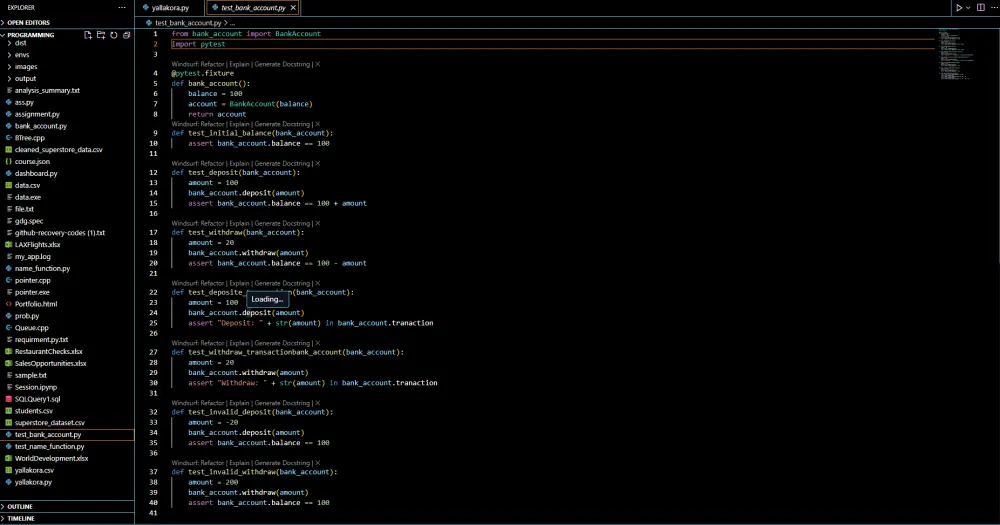The height and width of the screenshot is (525, 1000).
Task: Click the minimap code preview
Action: tap(957, 54)
